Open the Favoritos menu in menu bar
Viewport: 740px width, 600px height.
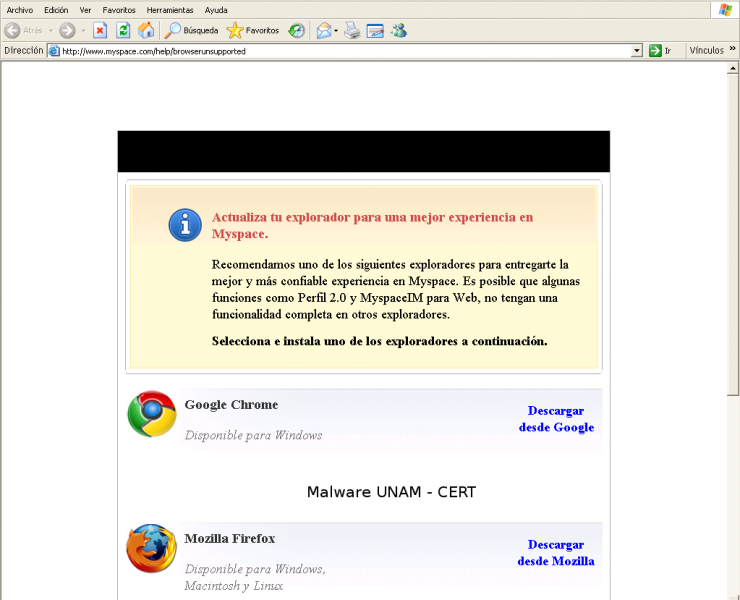(119, 10)
